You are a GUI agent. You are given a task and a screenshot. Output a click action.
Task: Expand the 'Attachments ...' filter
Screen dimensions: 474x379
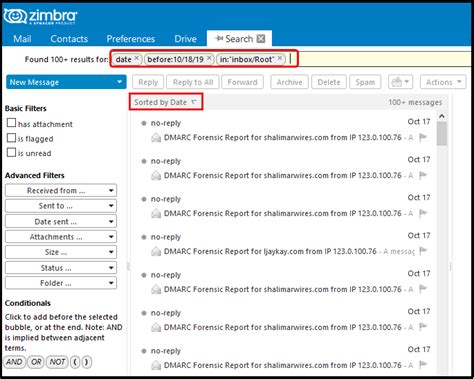61,237
